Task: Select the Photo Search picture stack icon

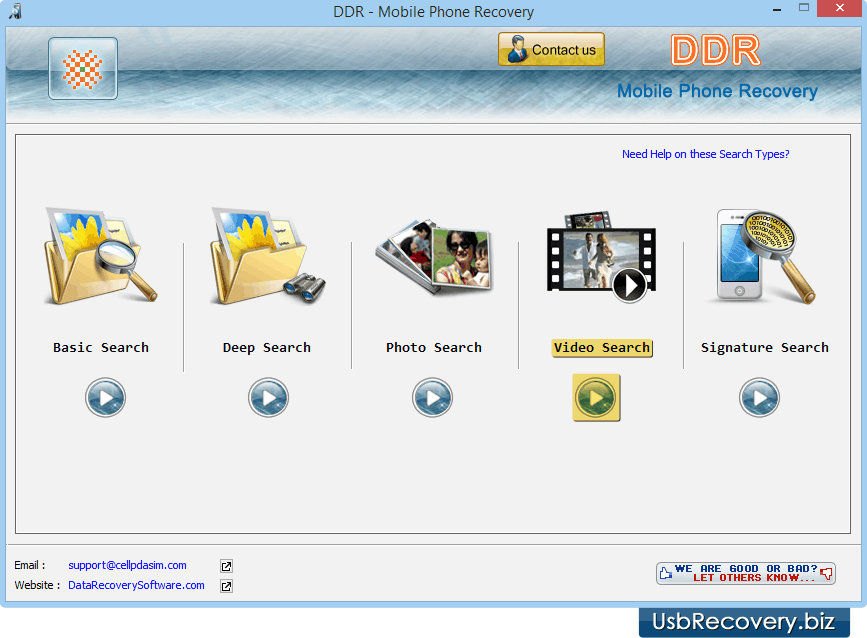Action: pos(433,255)
